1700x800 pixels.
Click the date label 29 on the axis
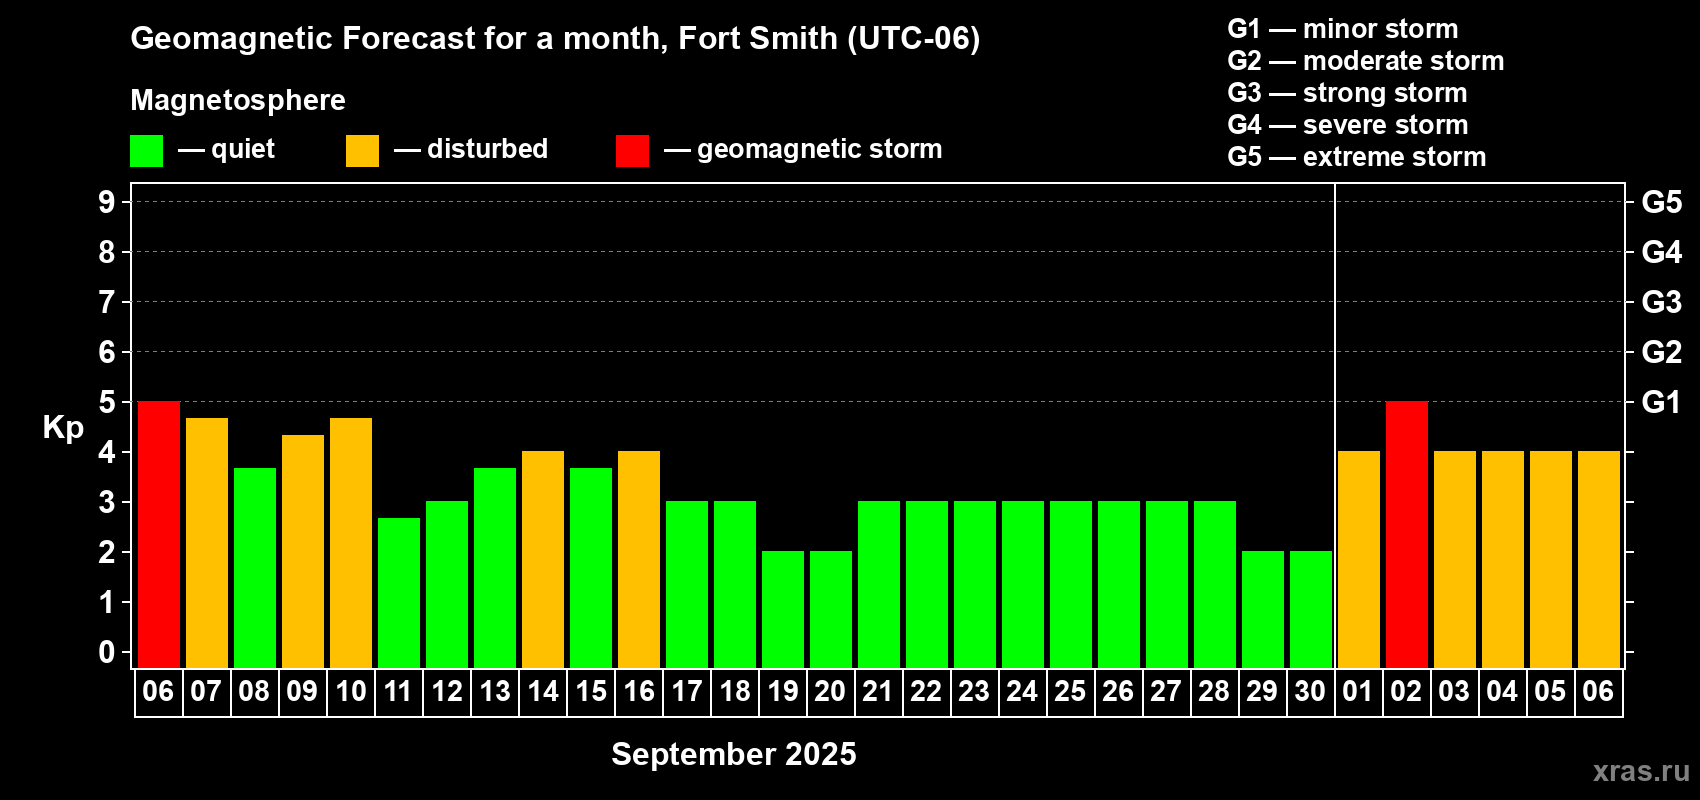coord(1263,691)
